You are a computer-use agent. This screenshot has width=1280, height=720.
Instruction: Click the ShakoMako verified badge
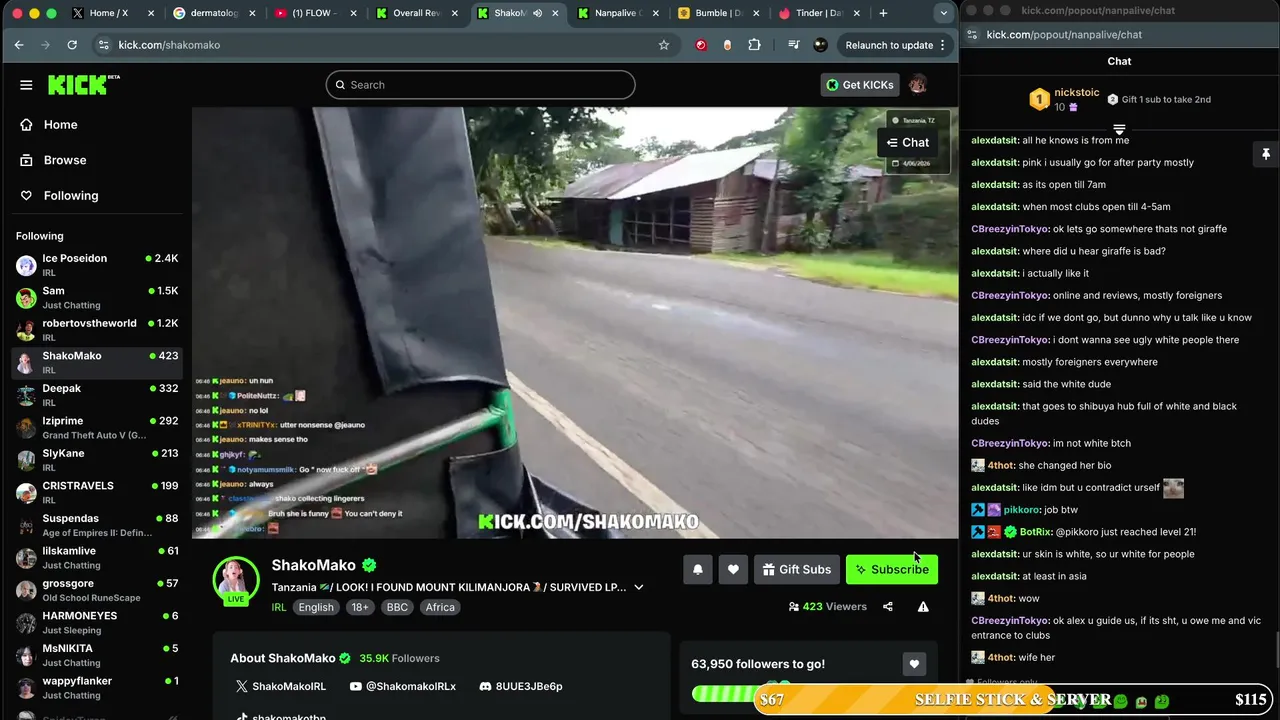(369, 565)
